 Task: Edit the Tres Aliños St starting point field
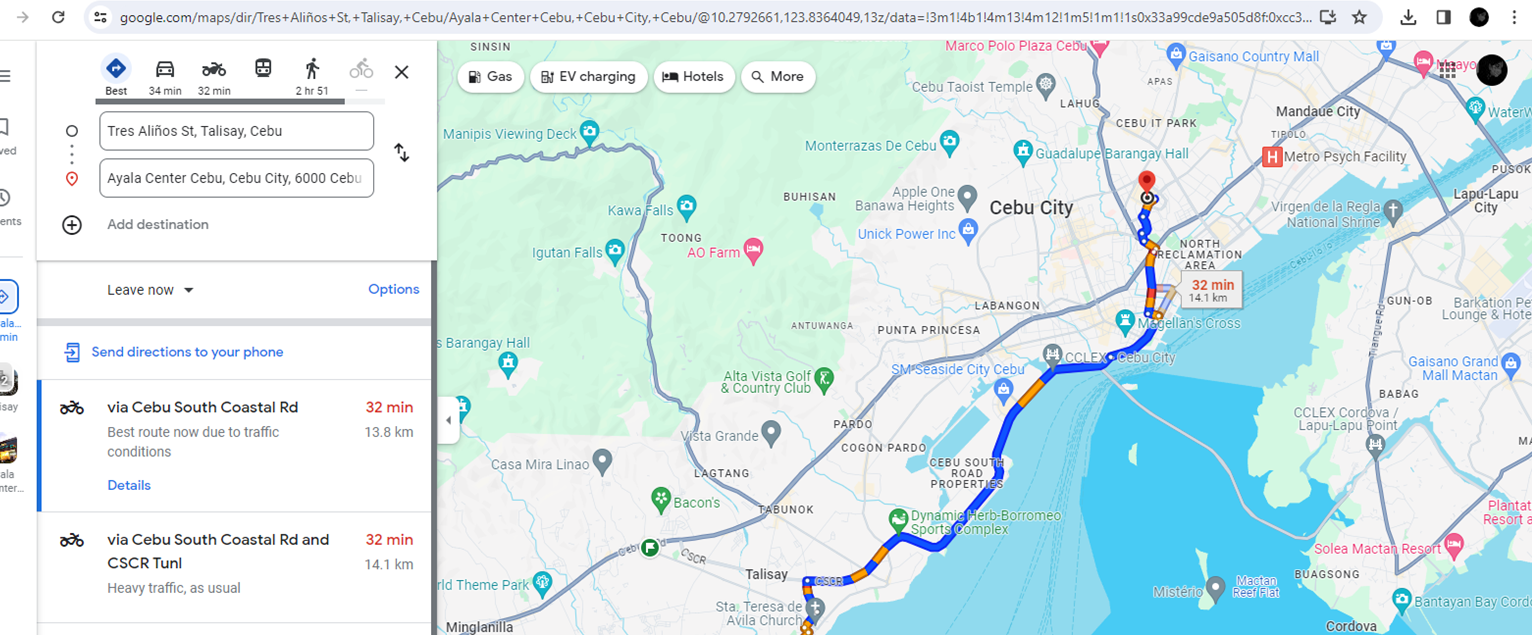pyautogui.click(x=236, y=131)
